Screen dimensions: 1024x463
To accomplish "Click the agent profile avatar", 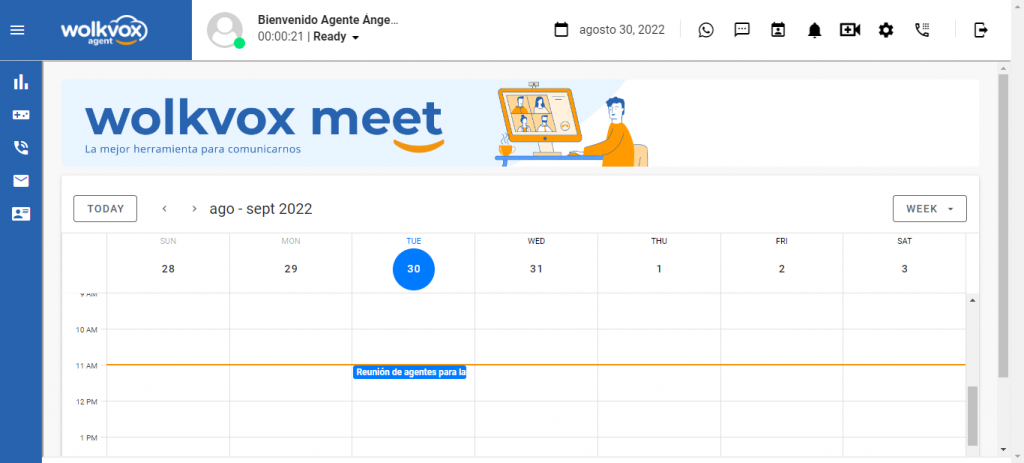I will [225, 30].
